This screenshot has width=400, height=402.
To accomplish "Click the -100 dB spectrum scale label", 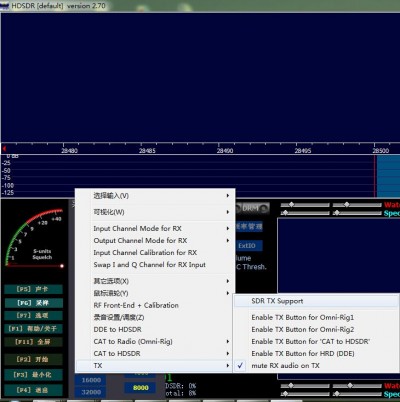I will [8, 185].
